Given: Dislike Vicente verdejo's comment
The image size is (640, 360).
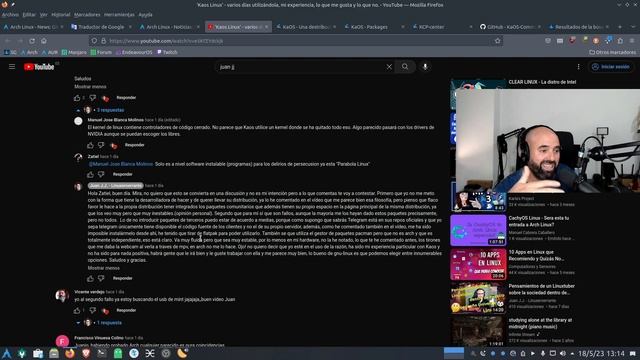Looking at the screenshot, I should tap(93, 310).
